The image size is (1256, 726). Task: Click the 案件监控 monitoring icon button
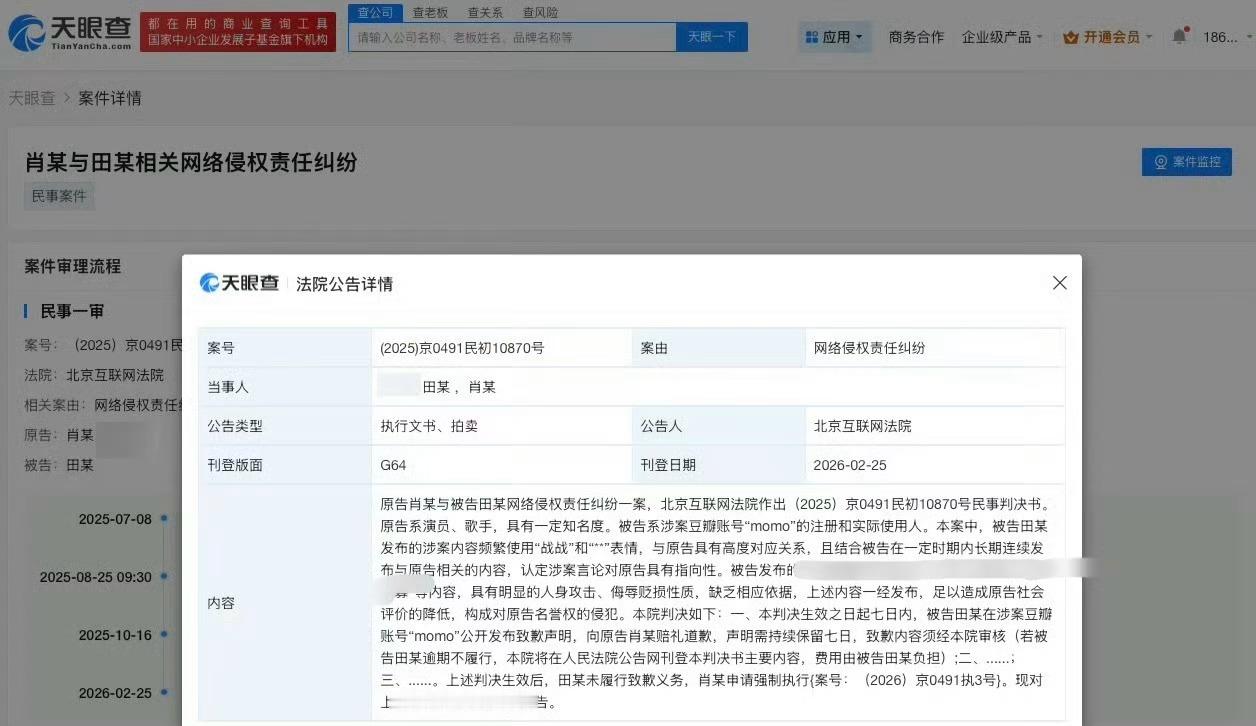[x=1160, y=161]
